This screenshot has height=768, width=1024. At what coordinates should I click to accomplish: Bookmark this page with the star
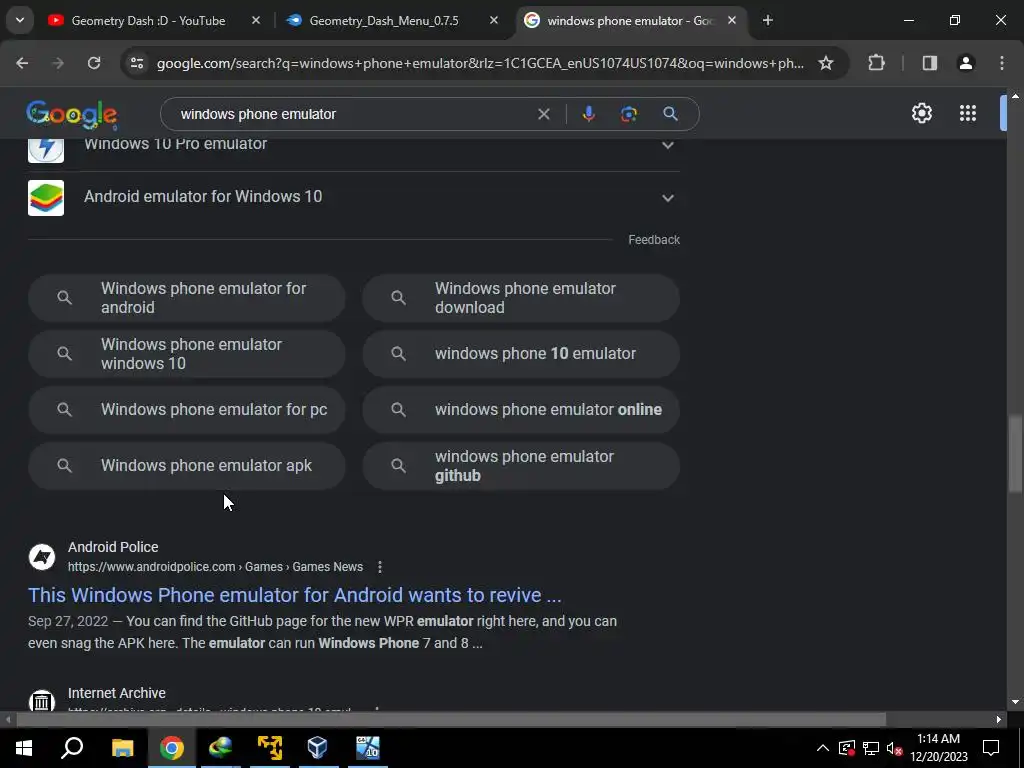tap(825, 63)
